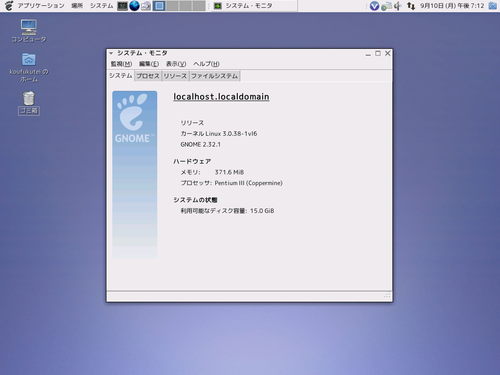Viewport: 500px width, 375px height.
Task: Open the コンピュータ desktop icon
Action: (x=29, y=31)
